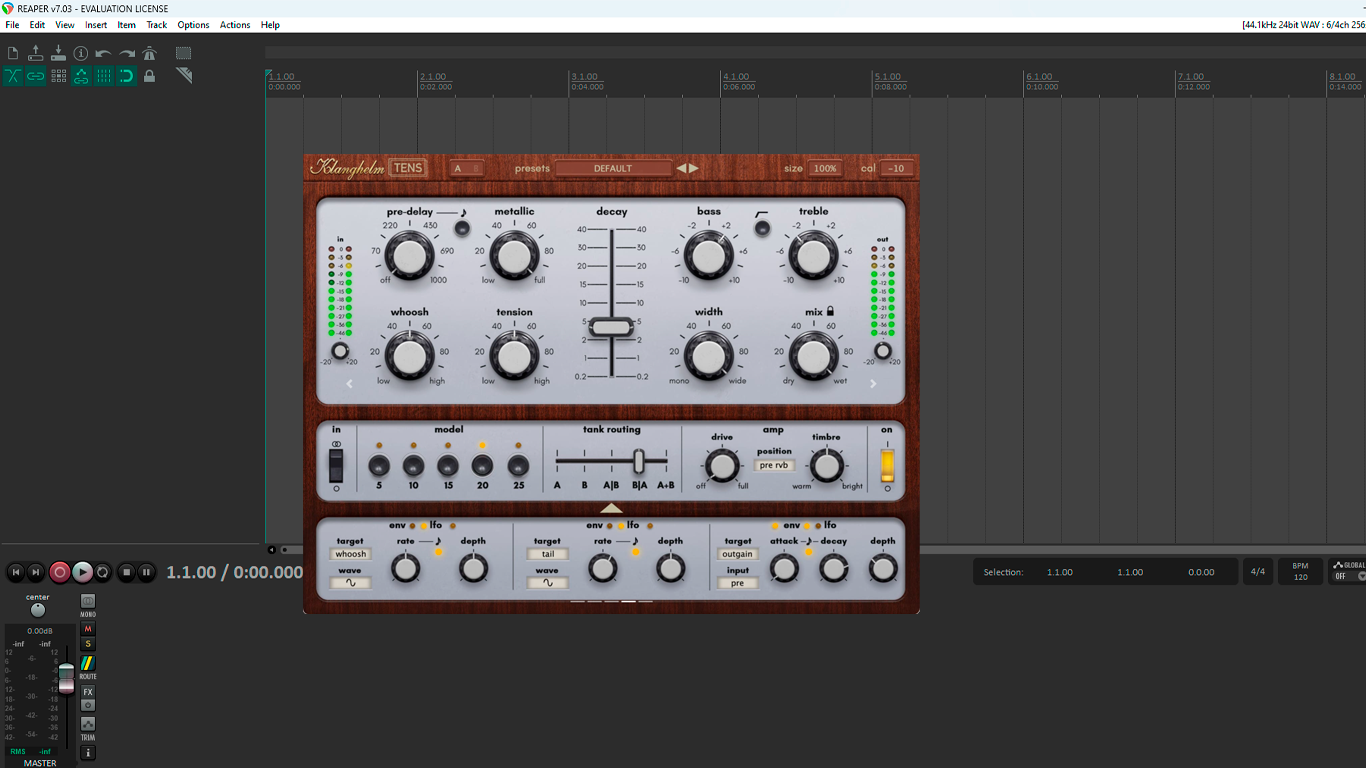Open the File menu
1366x768 pixels.
12,25
